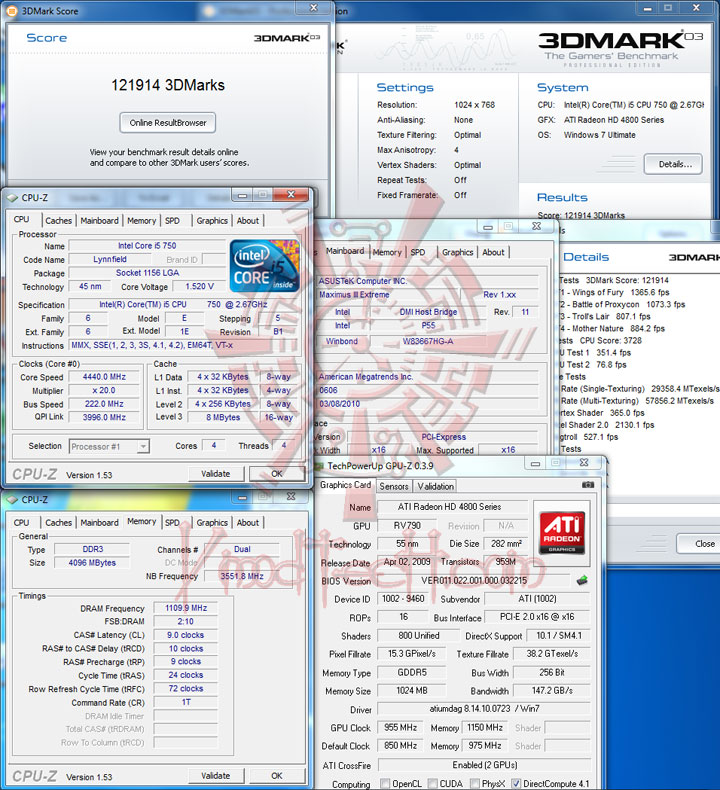Click OK in top CPU-Z window
The height and width of the screenshot is (790, 720).
coord(277,474)
